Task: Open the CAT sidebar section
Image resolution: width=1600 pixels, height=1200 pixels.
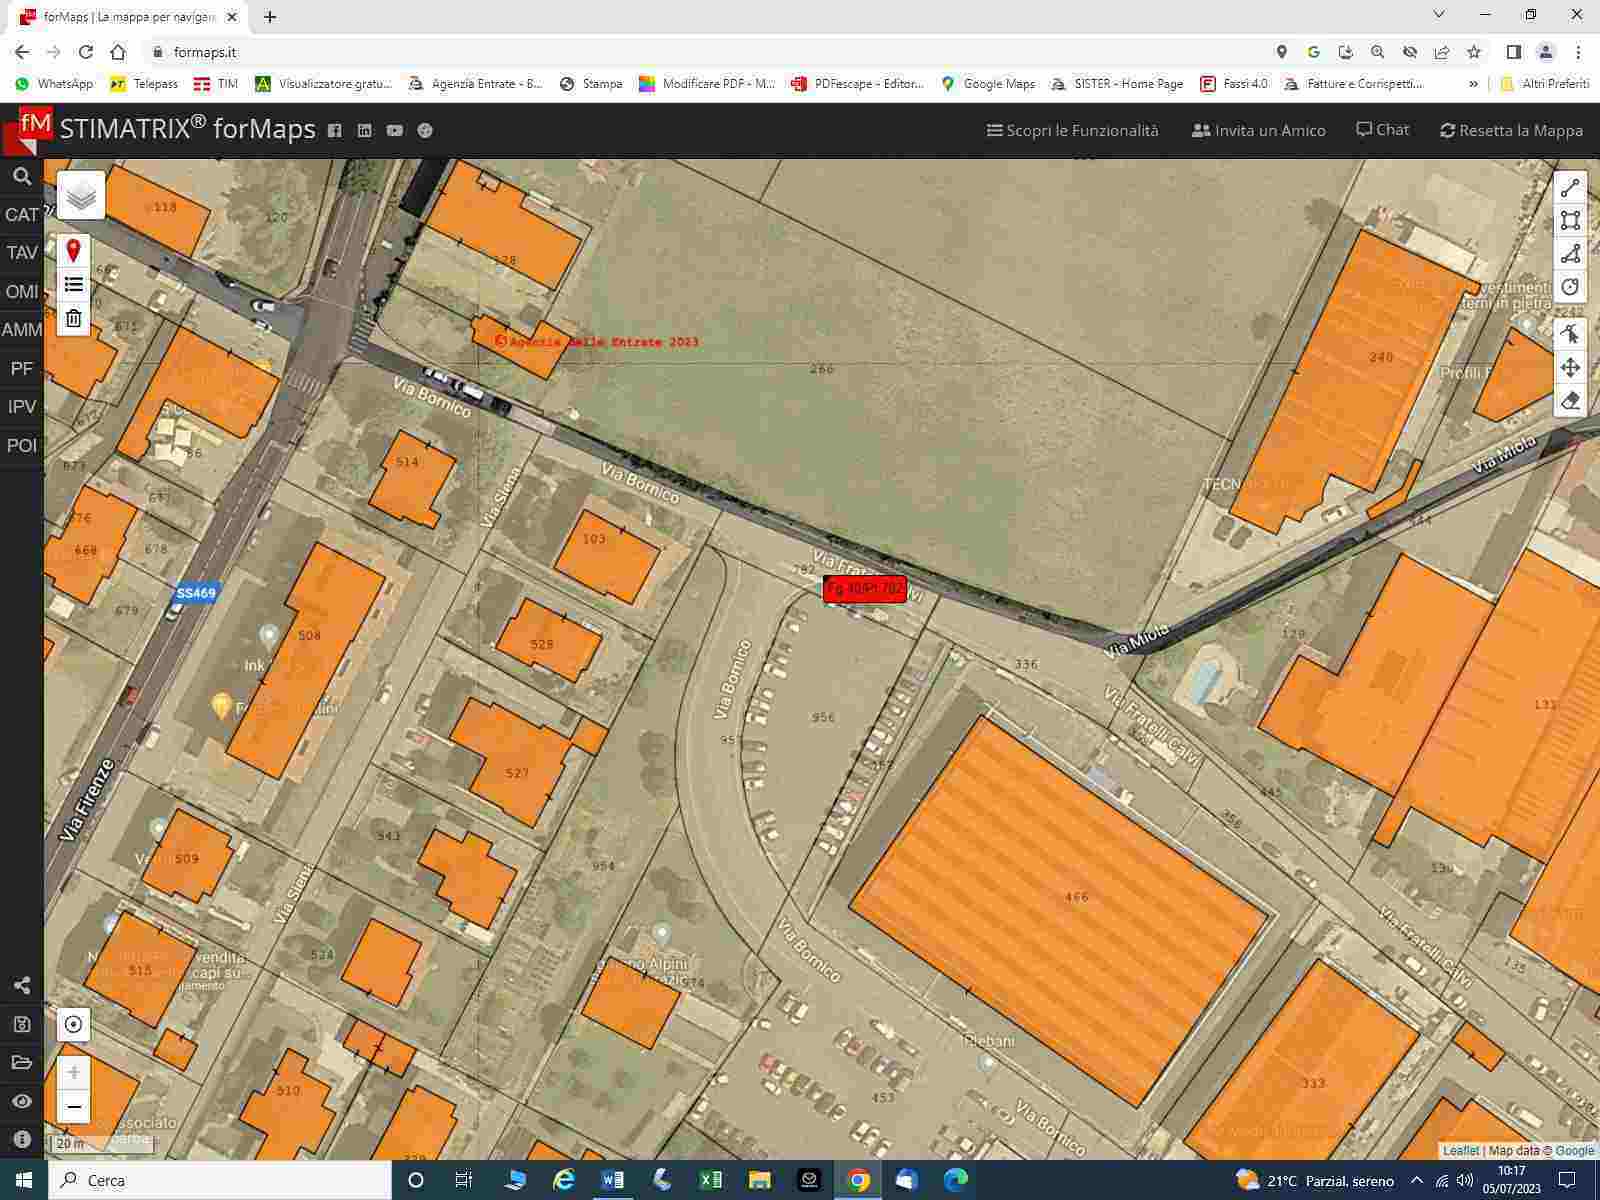Action: pos(22,215)
